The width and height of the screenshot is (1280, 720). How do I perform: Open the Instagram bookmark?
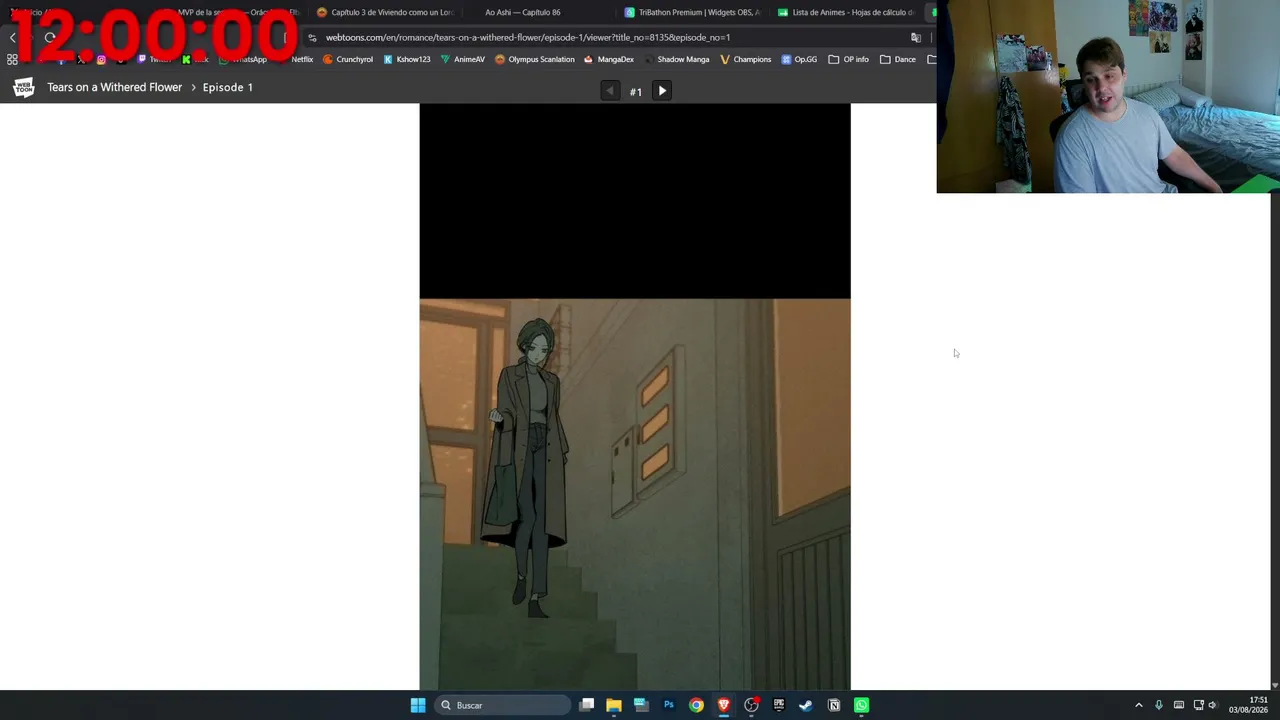coord(101,60)
